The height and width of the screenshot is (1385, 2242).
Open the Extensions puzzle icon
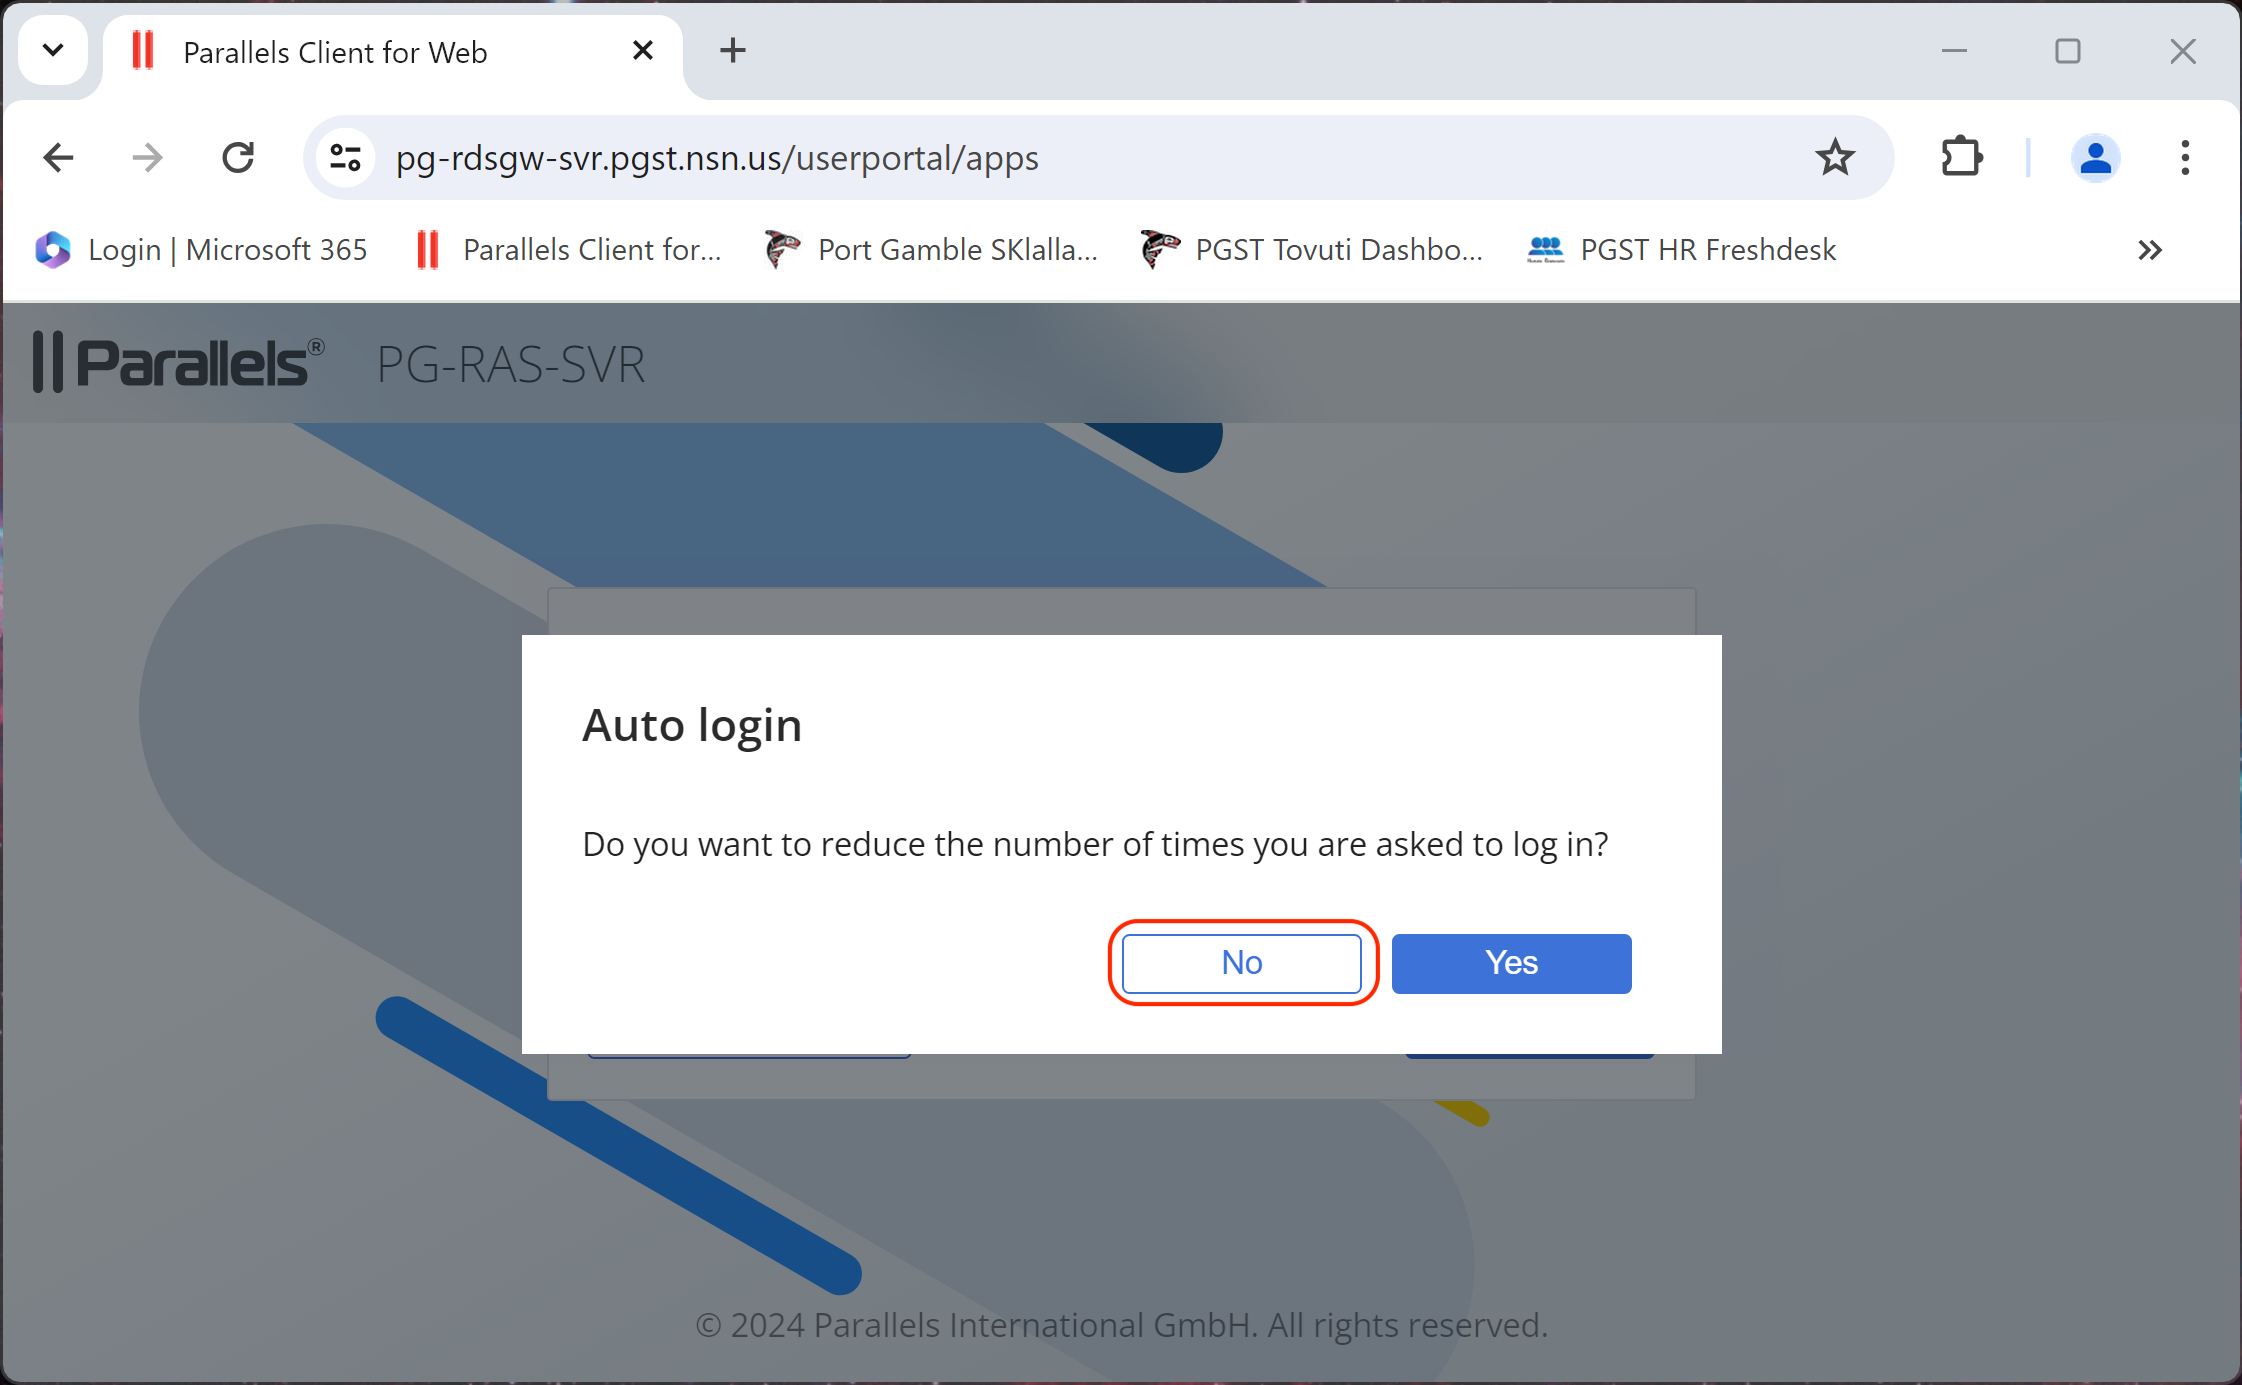point(1961,158)
